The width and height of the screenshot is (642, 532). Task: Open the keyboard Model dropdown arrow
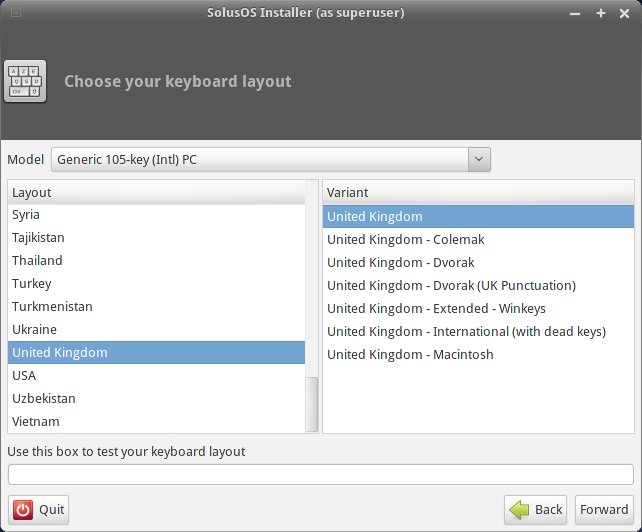(479, 159)
